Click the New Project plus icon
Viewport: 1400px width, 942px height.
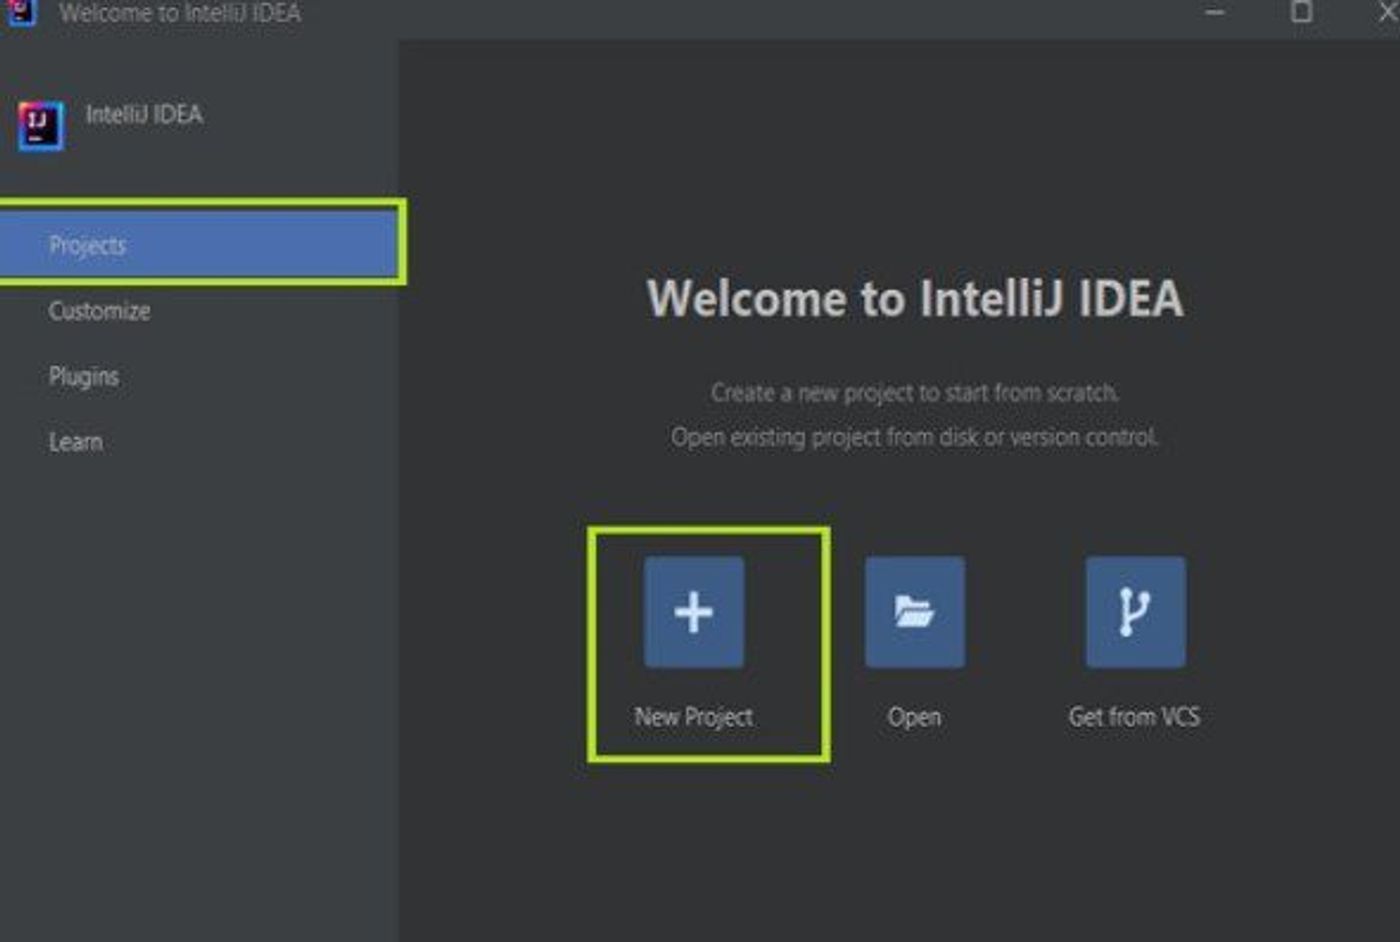(694, 612)
